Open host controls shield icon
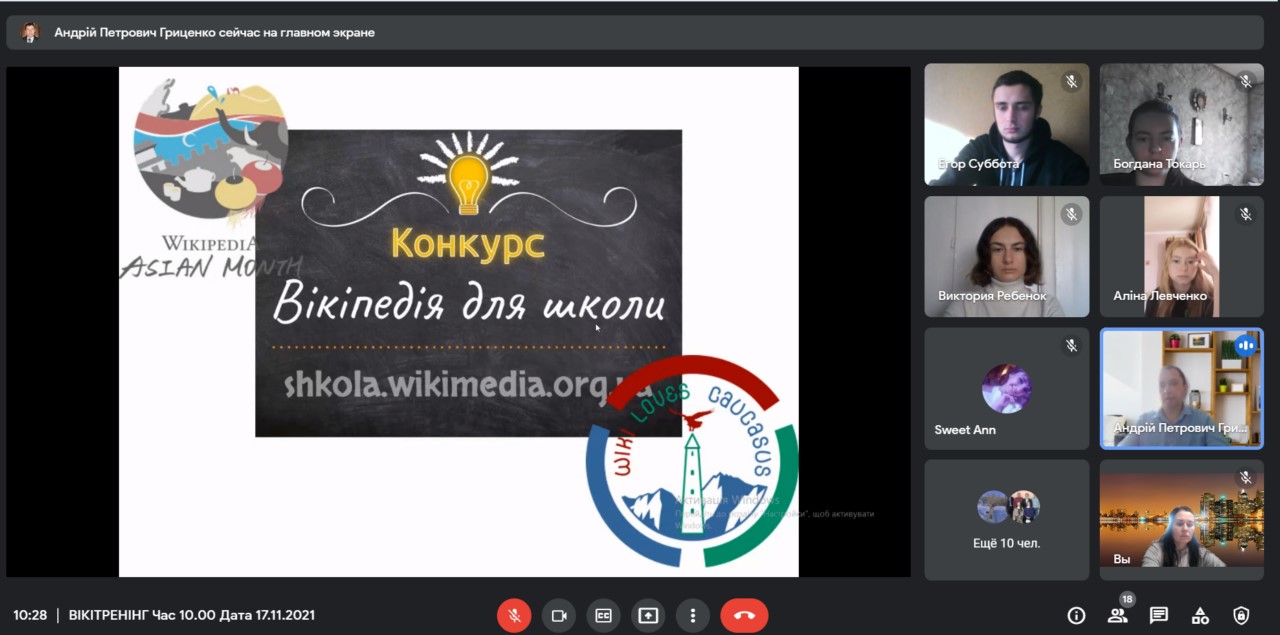Screen dimensions: 1280x635 click(1241, 616)
